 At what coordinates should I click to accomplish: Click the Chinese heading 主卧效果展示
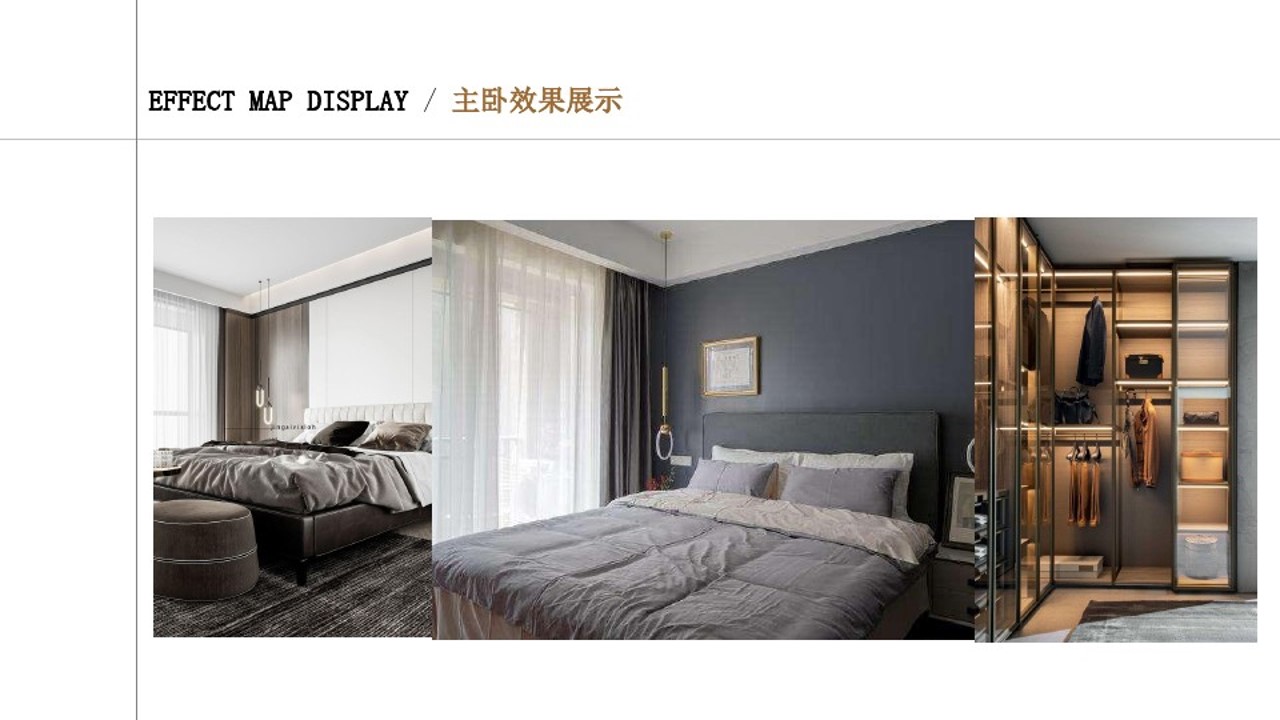[537, 101]
